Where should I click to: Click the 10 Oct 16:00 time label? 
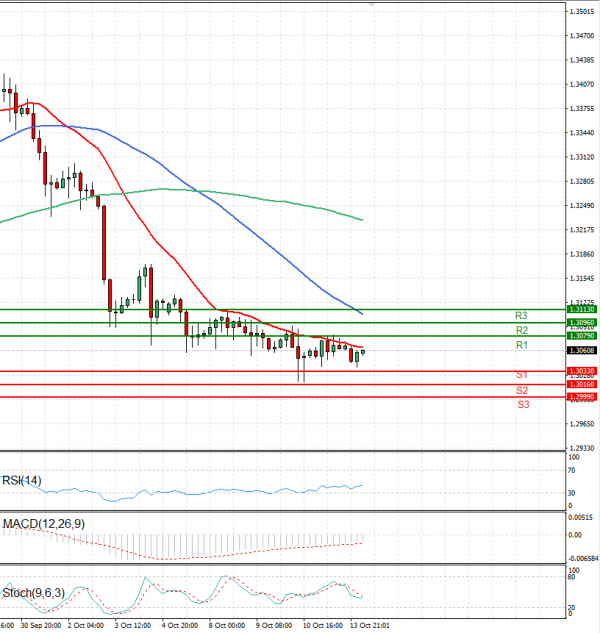point(323,625)
